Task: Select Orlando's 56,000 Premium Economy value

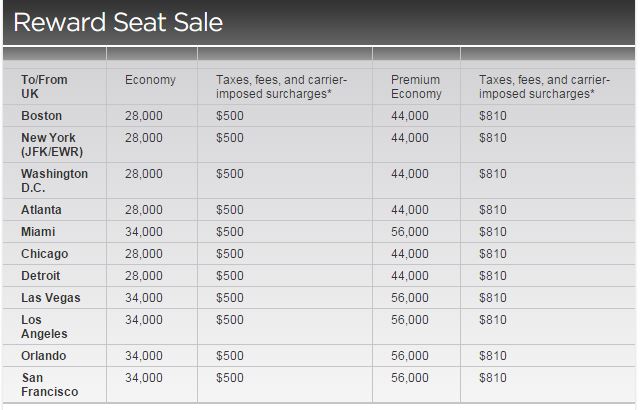Action: point(410,356)
